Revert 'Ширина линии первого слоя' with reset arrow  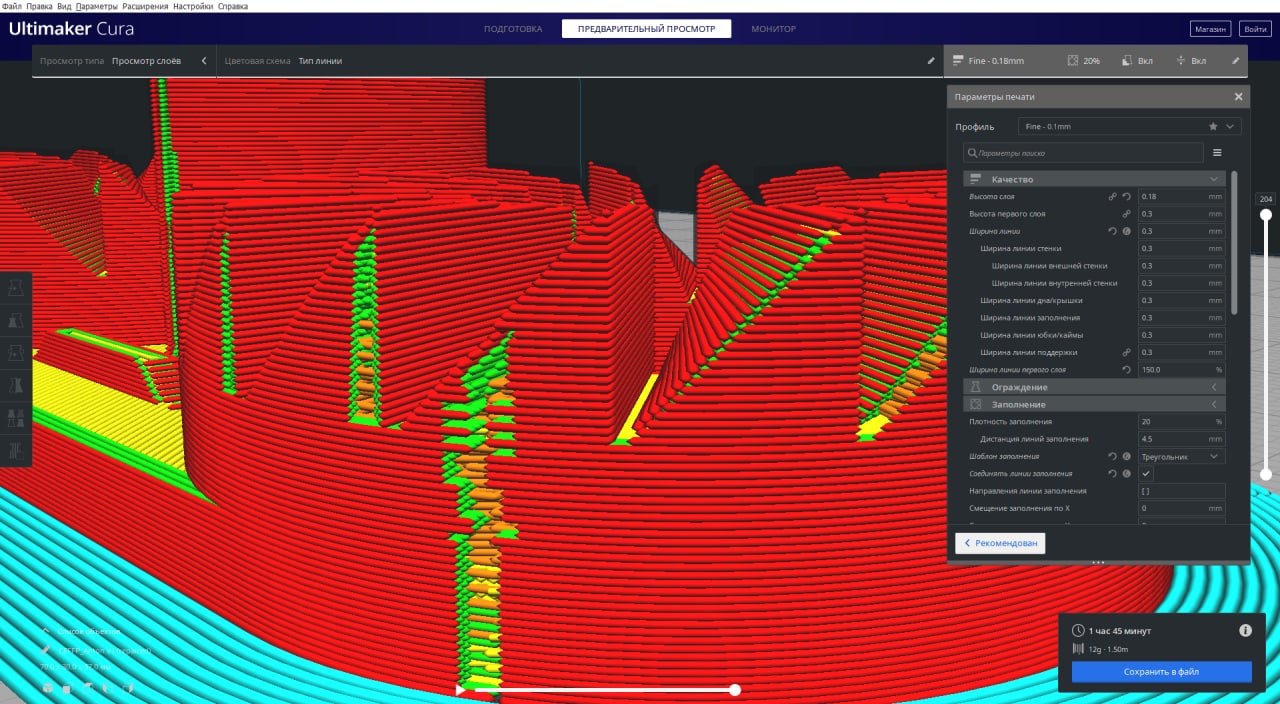pos(1126,370)
